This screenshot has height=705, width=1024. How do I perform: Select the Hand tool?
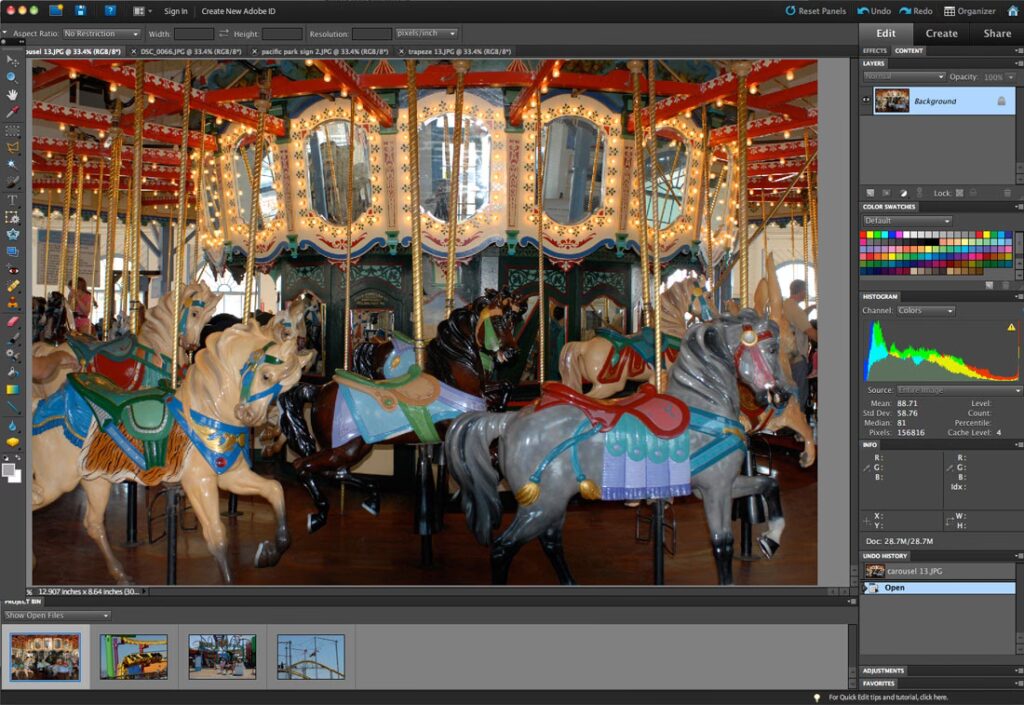(12, 94)
